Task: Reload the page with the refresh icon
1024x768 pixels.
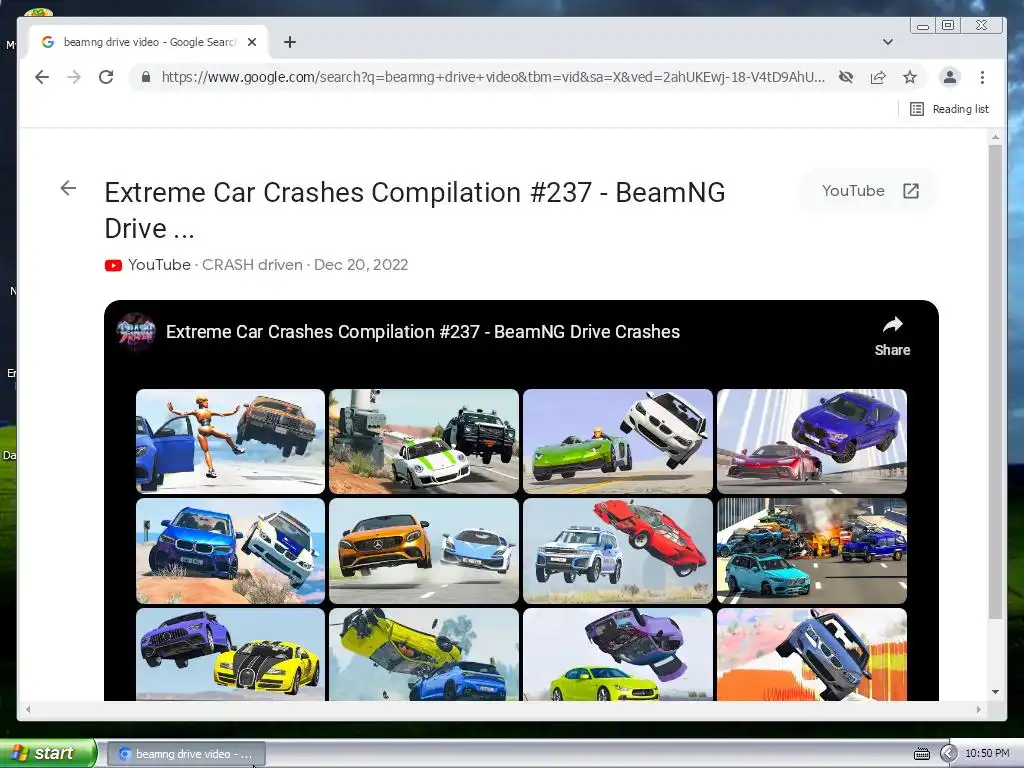Action: pos(106,77)
